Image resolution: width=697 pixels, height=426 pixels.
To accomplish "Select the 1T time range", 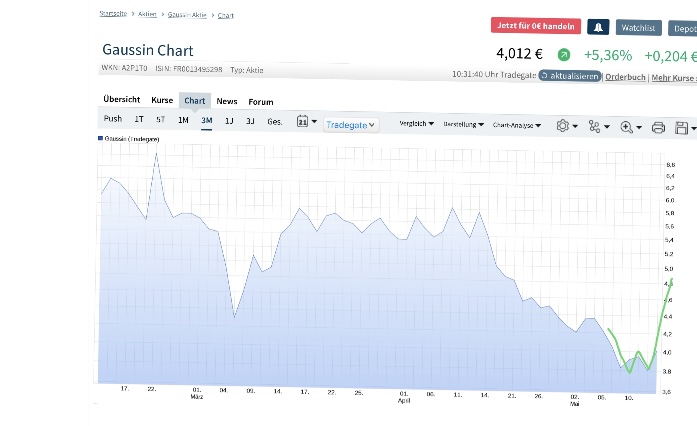I will [139, 119].
